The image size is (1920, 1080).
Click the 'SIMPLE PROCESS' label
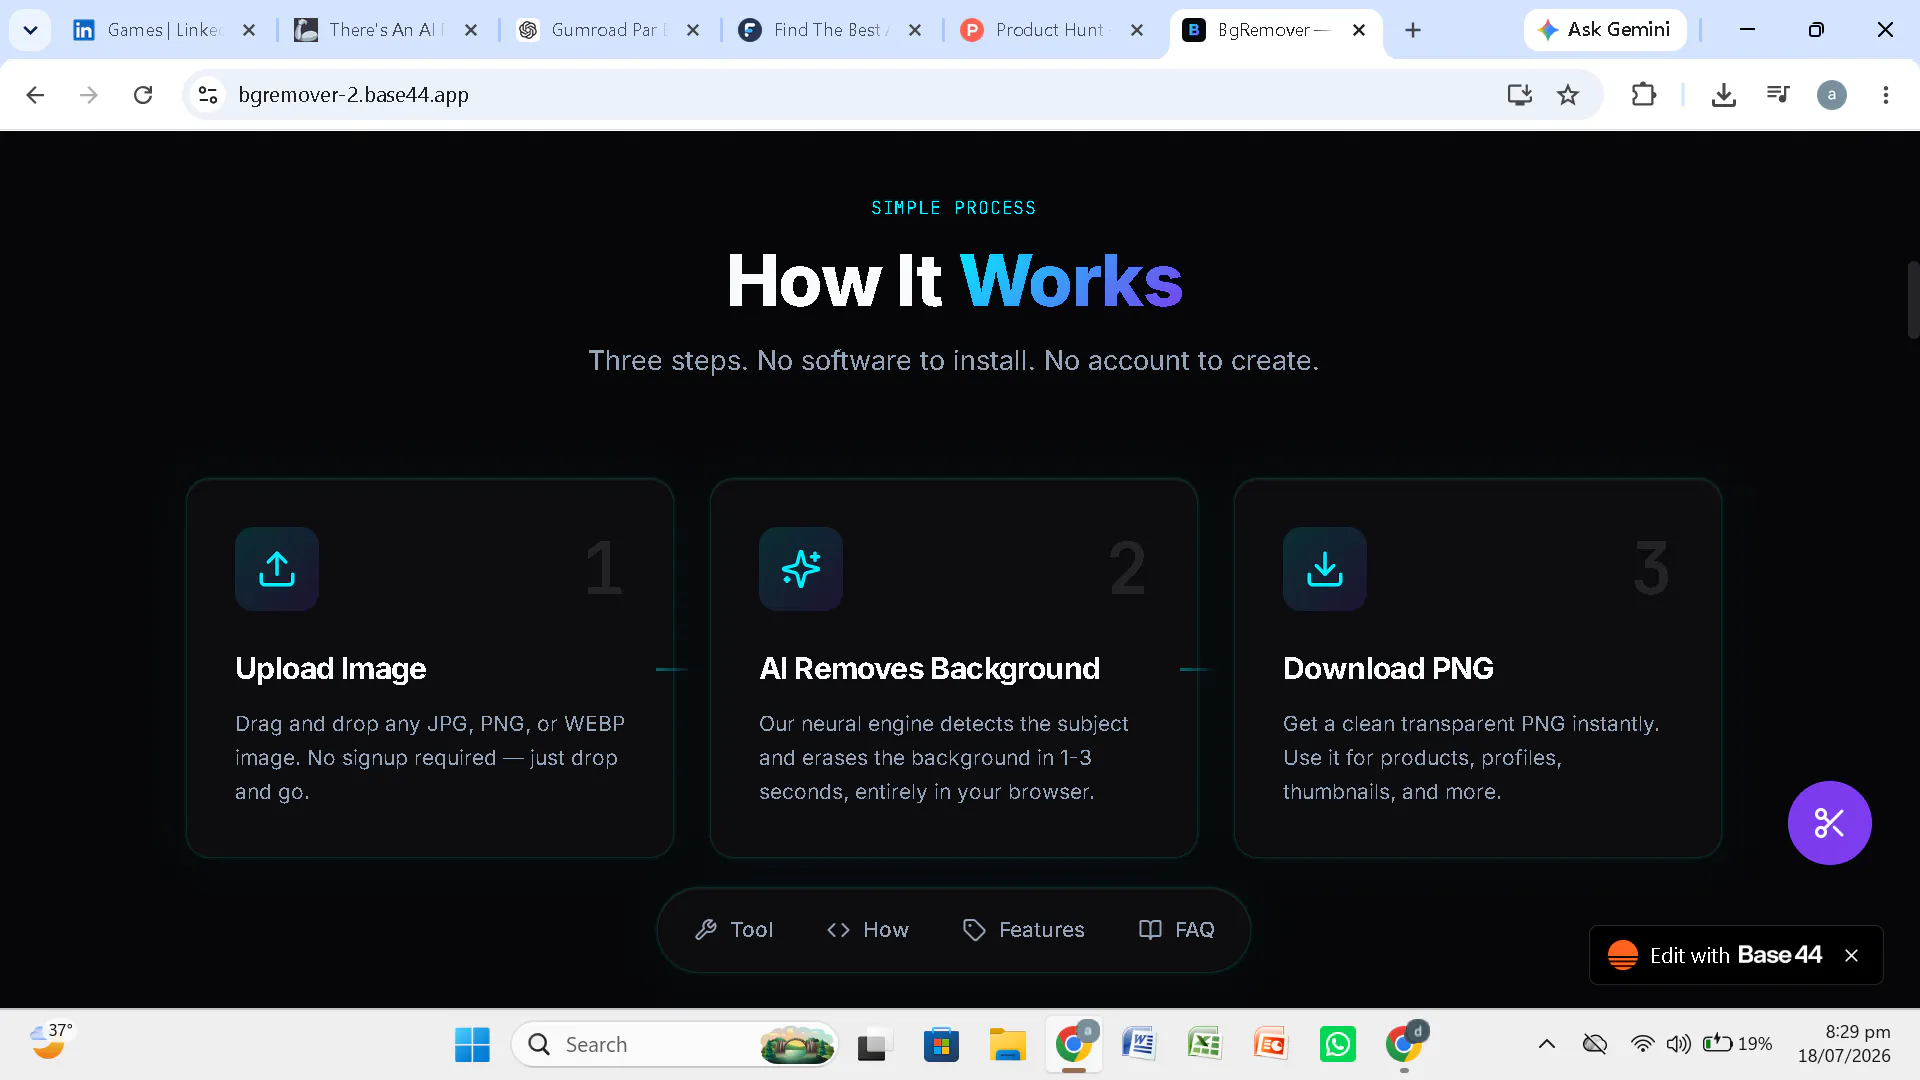954,208
